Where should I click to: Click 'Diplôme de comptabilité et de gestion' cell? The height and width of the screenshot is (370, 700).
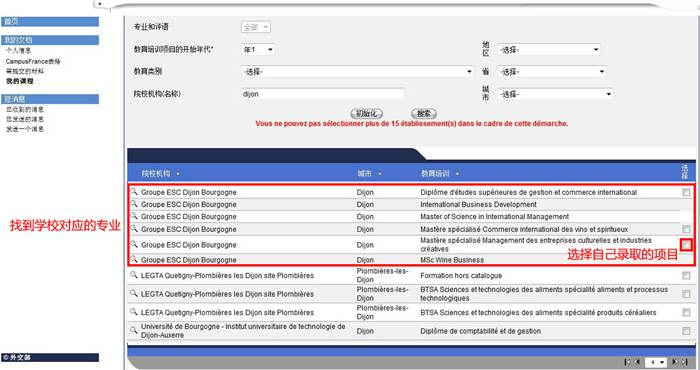click(480, 331)
